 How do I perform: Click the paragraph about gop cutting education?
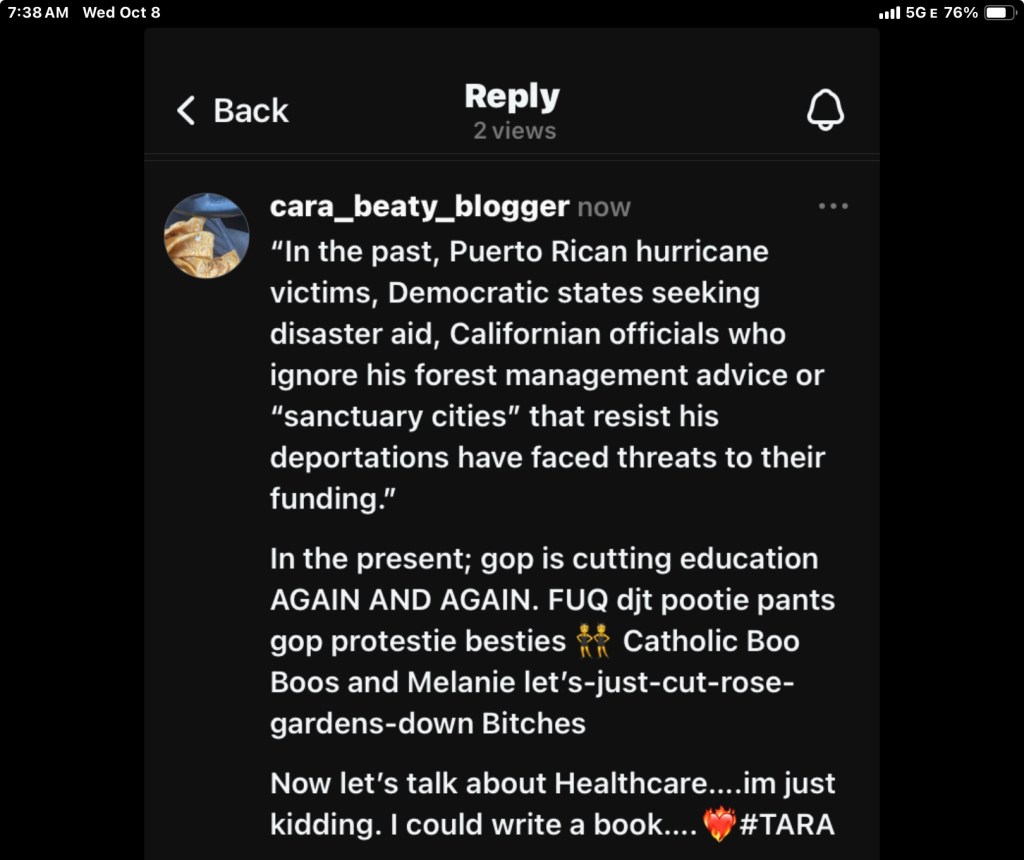(x=552, y=640)
